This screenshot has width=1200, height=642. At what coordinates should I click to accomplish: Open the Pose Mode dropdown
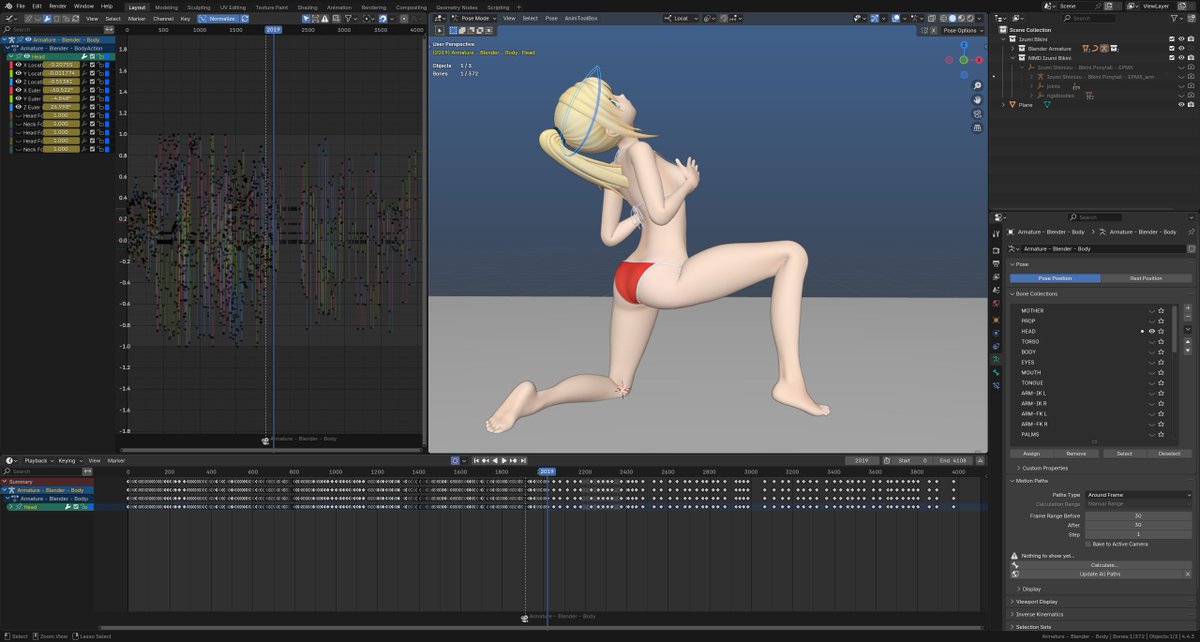474,18
